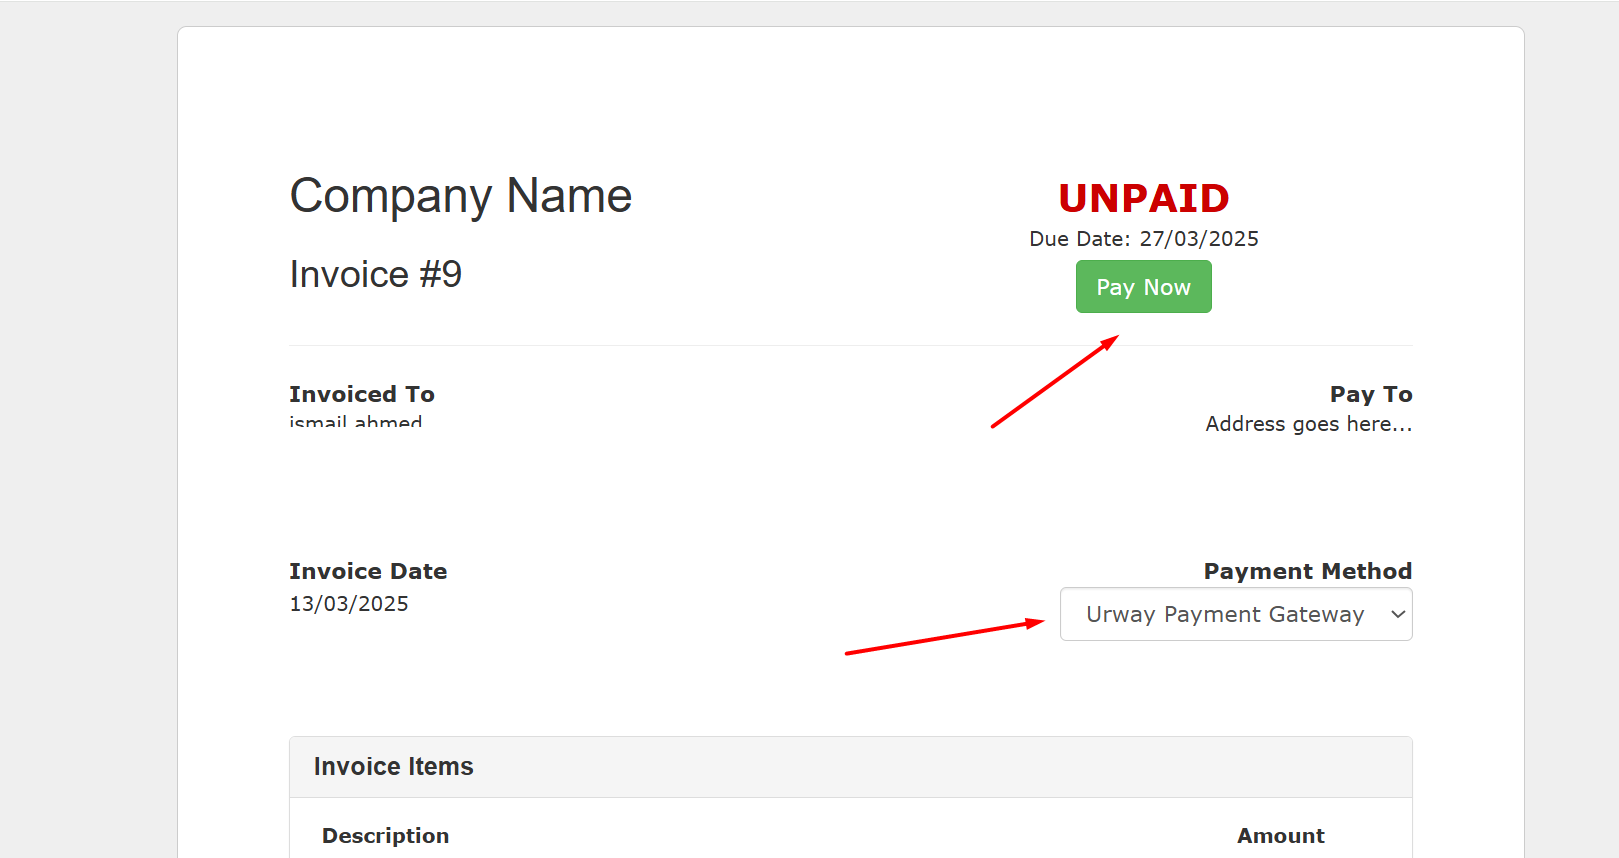Click the Description column header

(385, 836)
